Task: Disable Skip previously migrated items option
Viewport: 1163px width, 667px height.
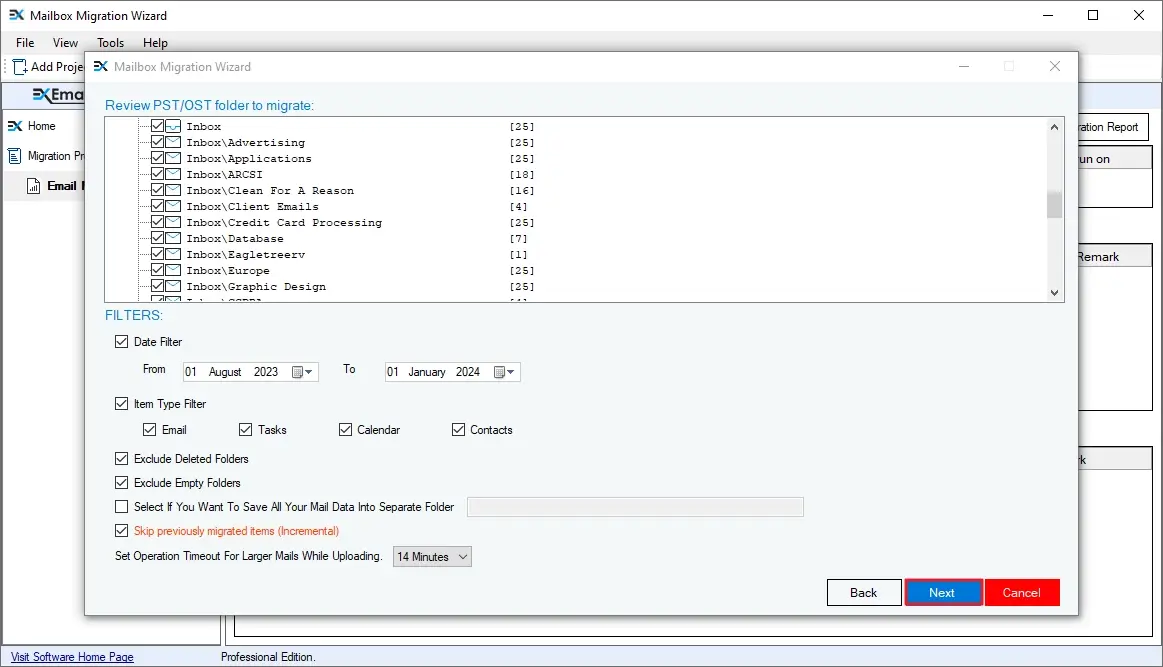Action: click(122, 531)
